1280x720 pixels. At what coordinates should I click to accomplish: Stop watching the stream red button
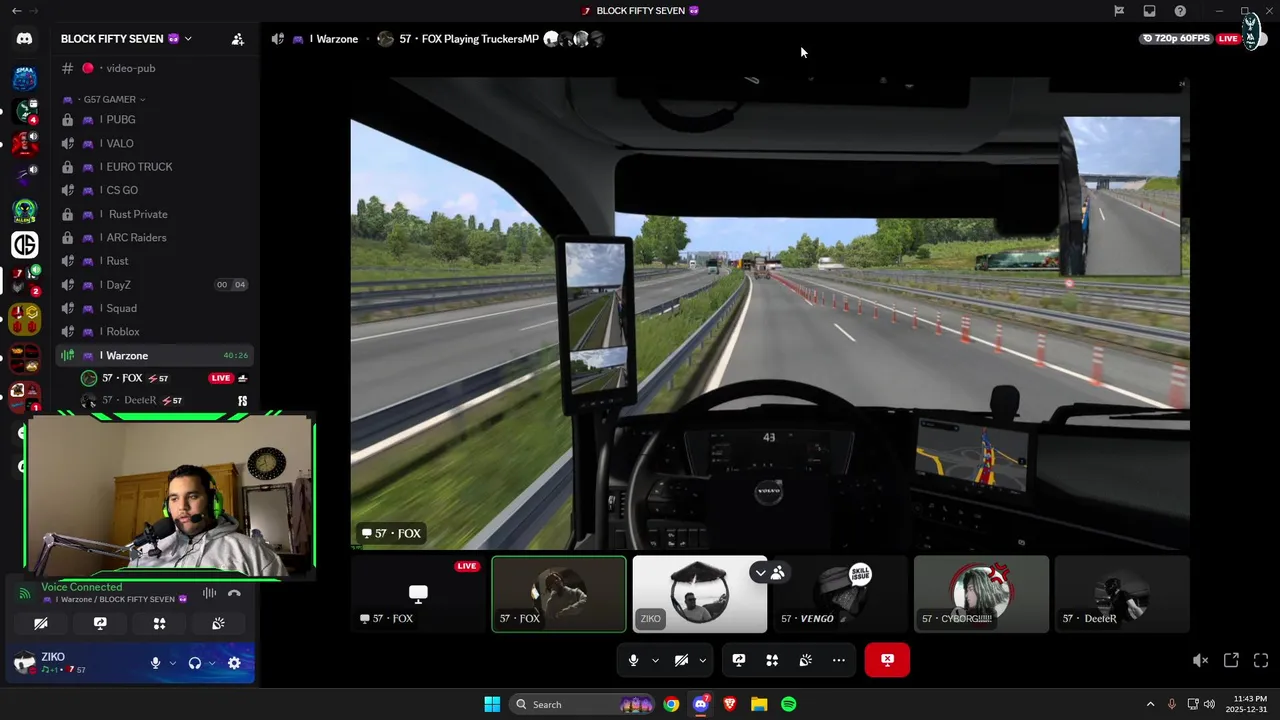tap(887, 660)
